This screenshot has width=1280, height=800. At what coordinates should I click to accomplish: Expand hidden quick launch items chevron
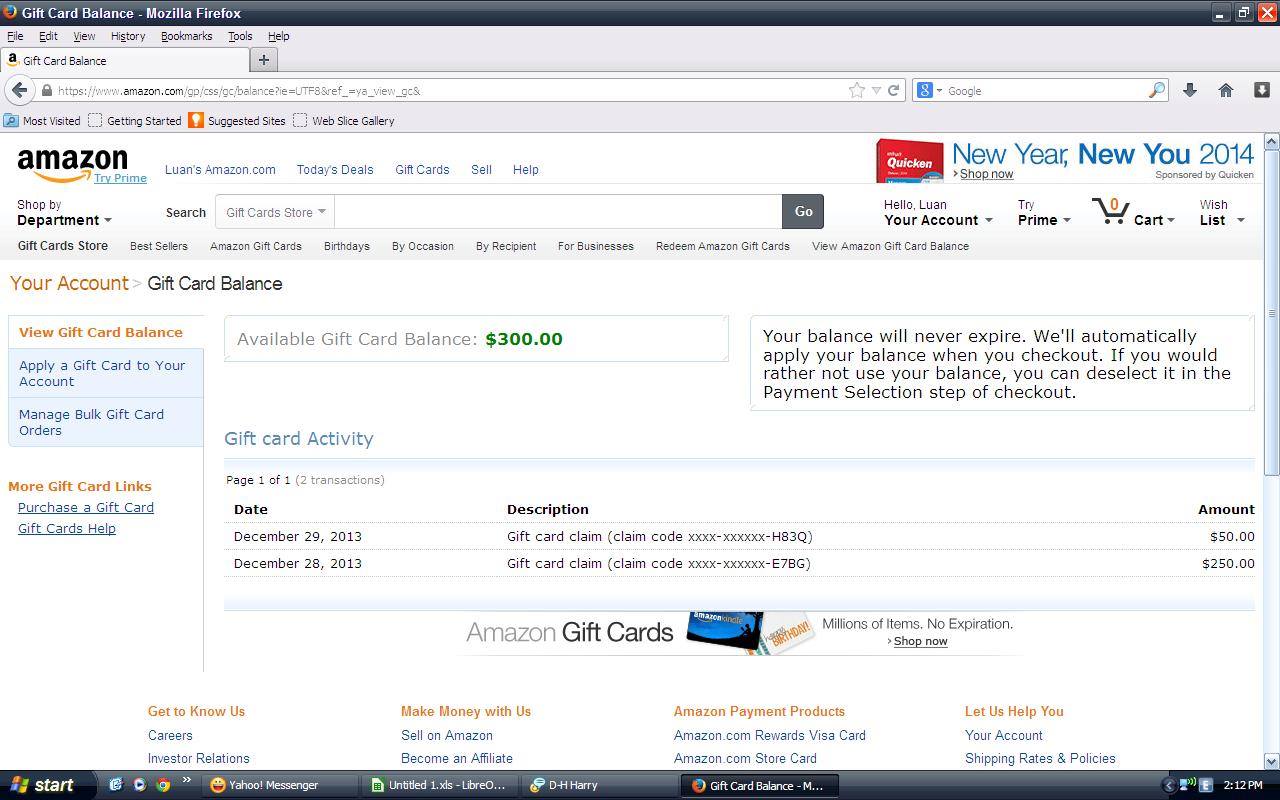[186, 781]
